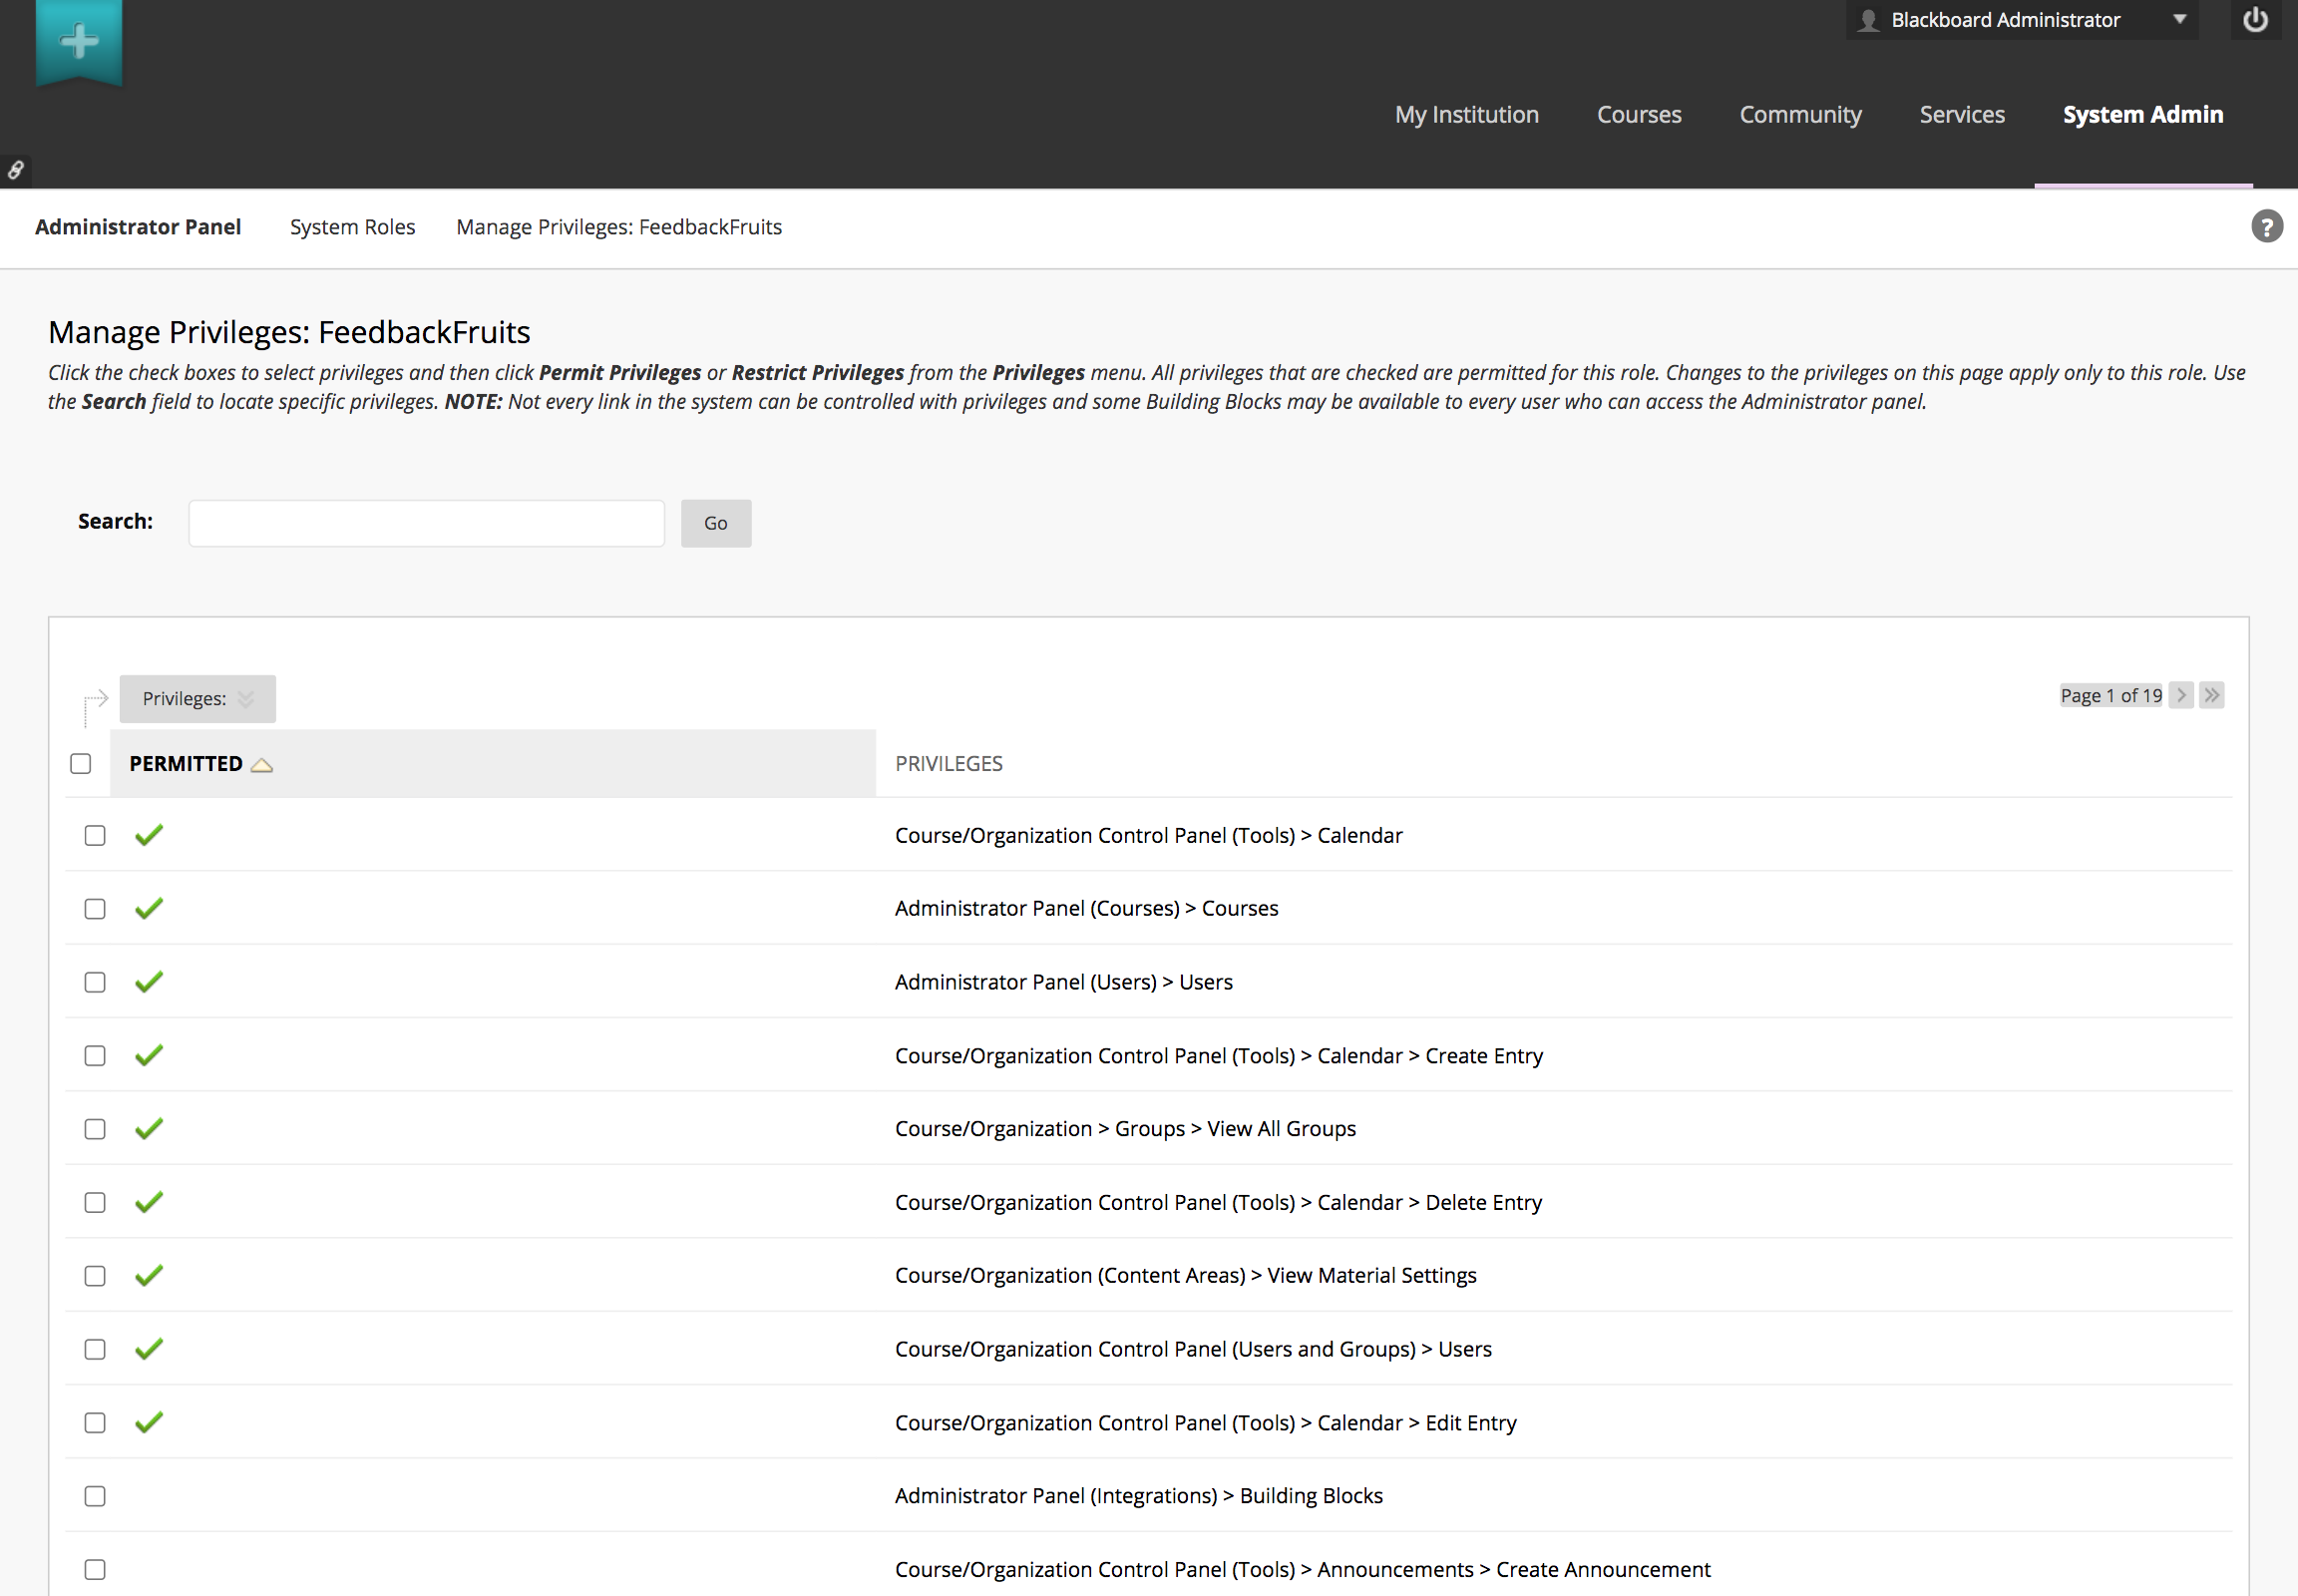Go to next page arrow
The height and width of the screenshot is (1596, 2298).
(2181, 695)
